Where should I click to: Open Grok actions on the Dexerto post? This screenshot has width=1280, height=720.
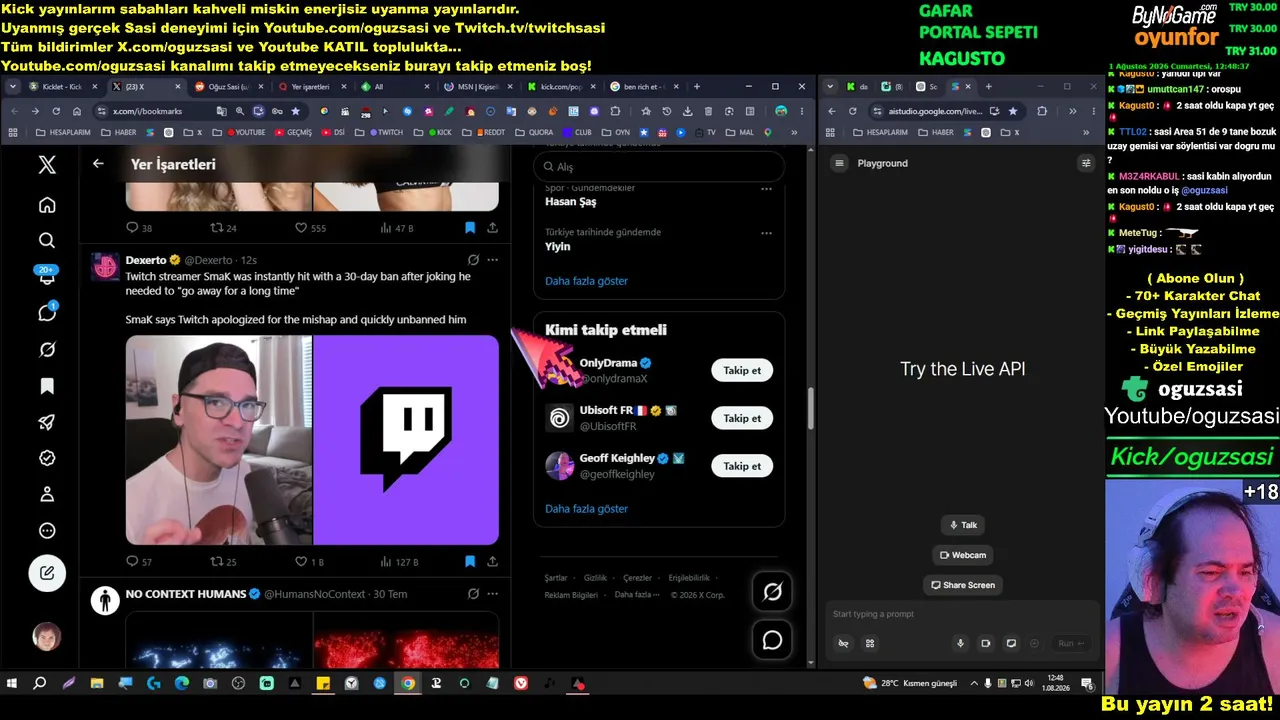click(473, 260)
